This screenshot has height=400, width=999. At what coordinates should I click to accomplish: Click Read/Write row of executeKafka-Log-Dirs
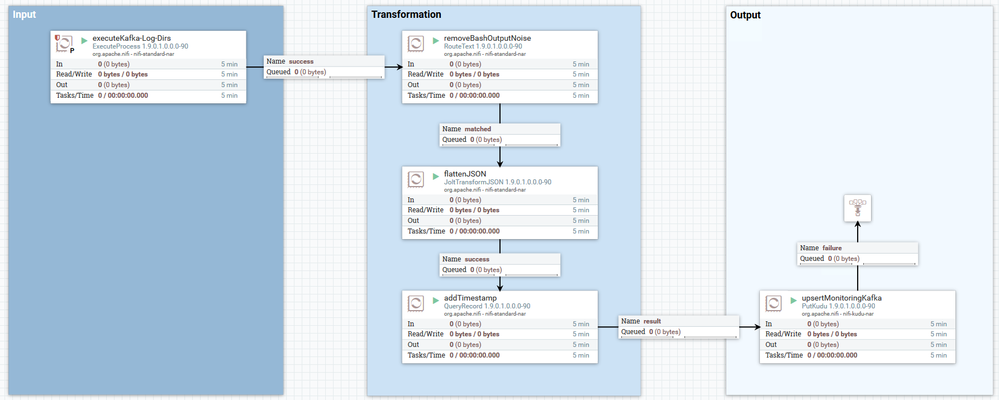point(148,75)
